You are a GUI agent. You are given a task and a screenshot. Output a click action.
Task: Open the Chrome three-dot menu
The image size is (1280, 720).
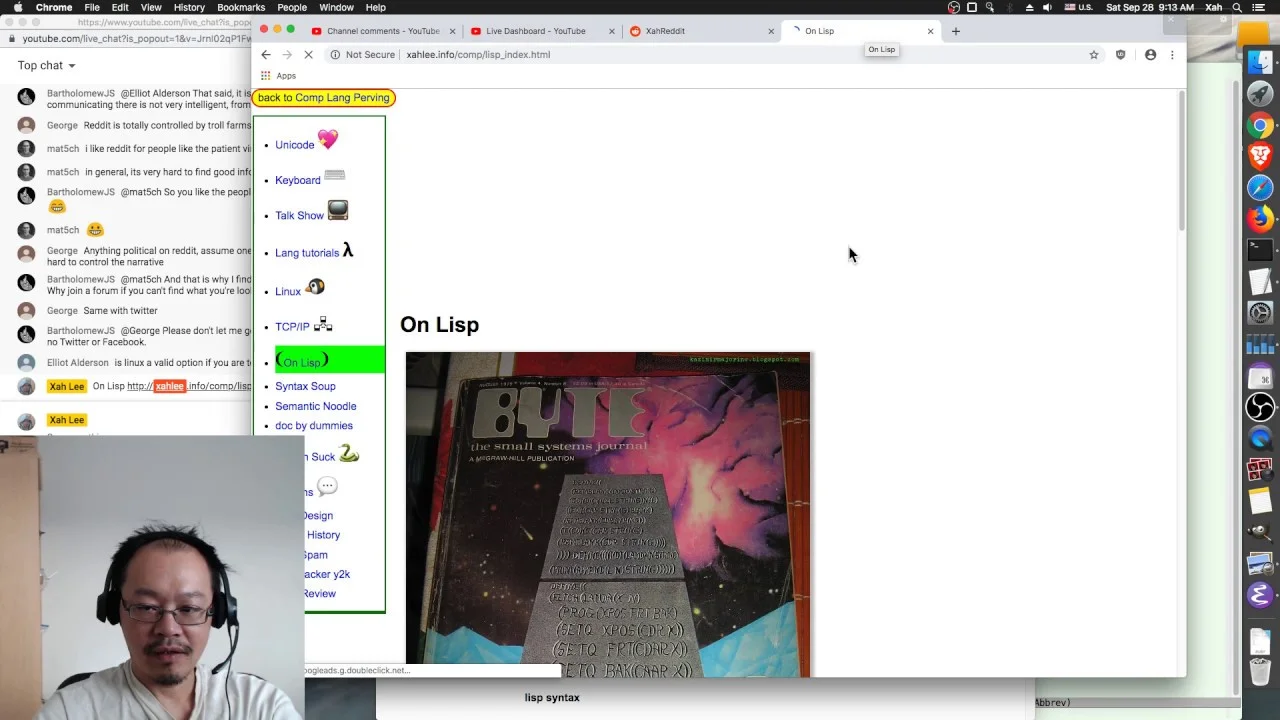(1172, 55)
